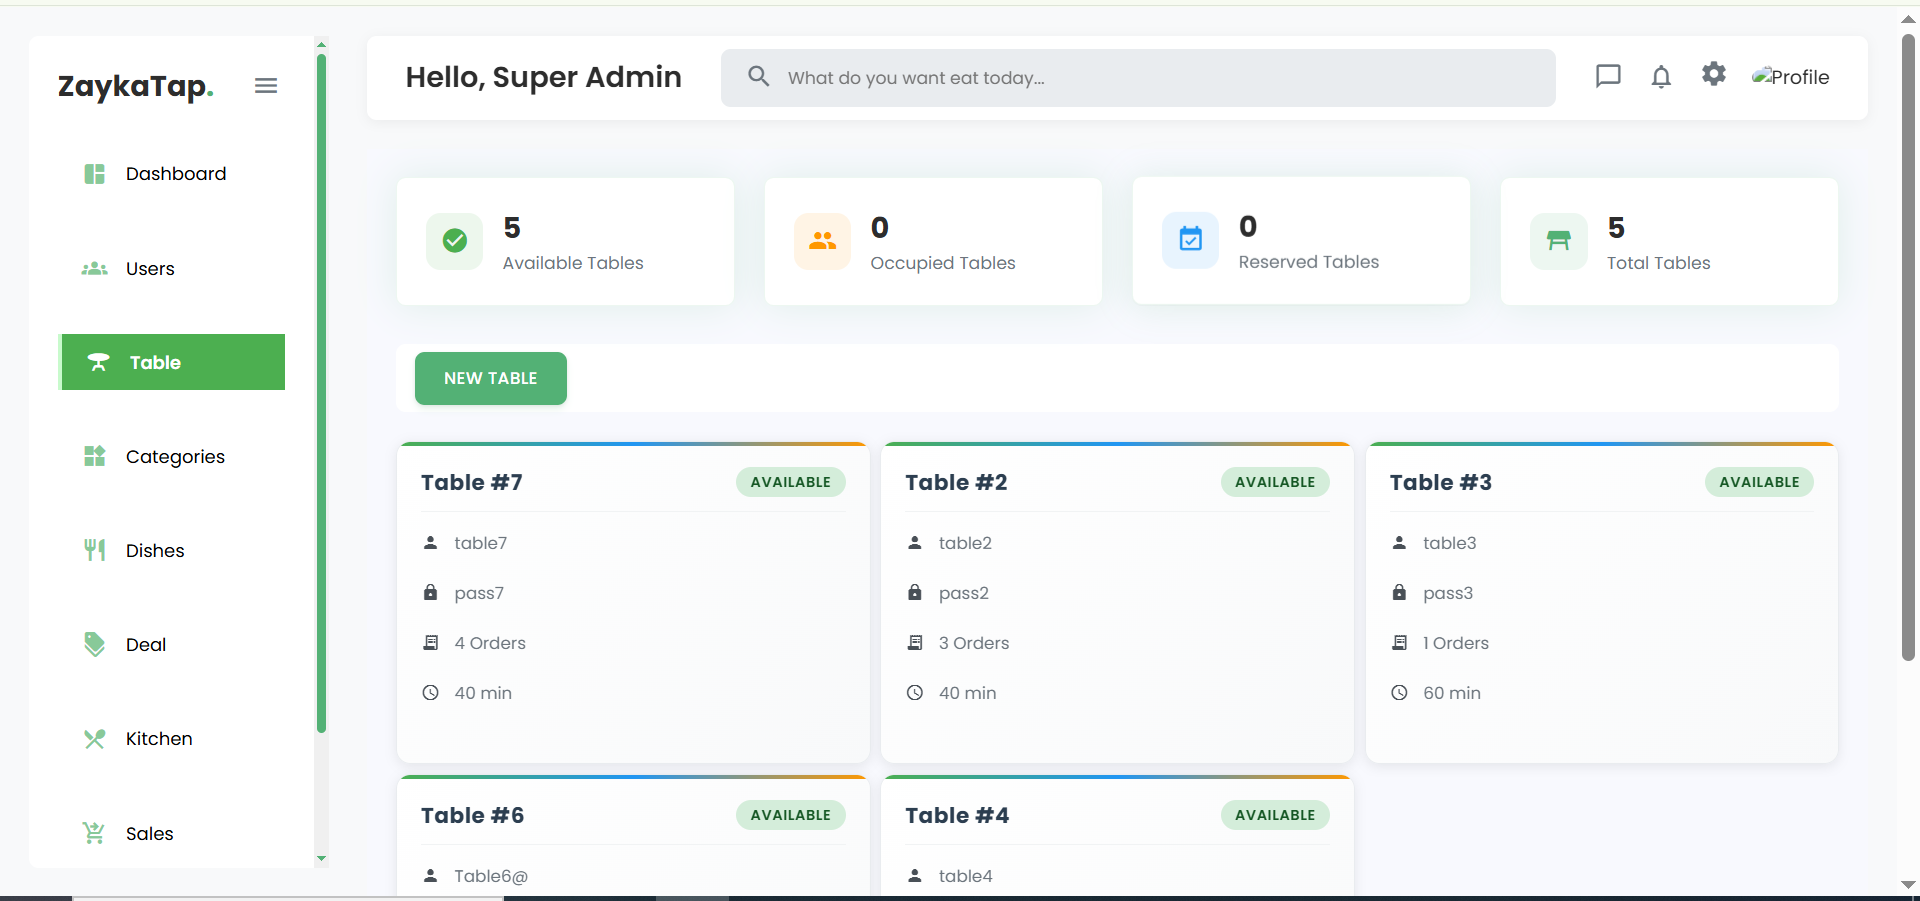
Task: Click the AVAILABLE badge on Table #7
Action: coord(790,482)
